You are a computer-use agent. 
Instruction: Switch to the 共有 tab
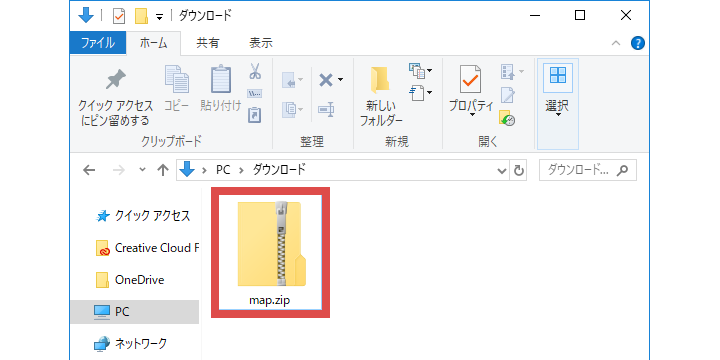point(208,44)
